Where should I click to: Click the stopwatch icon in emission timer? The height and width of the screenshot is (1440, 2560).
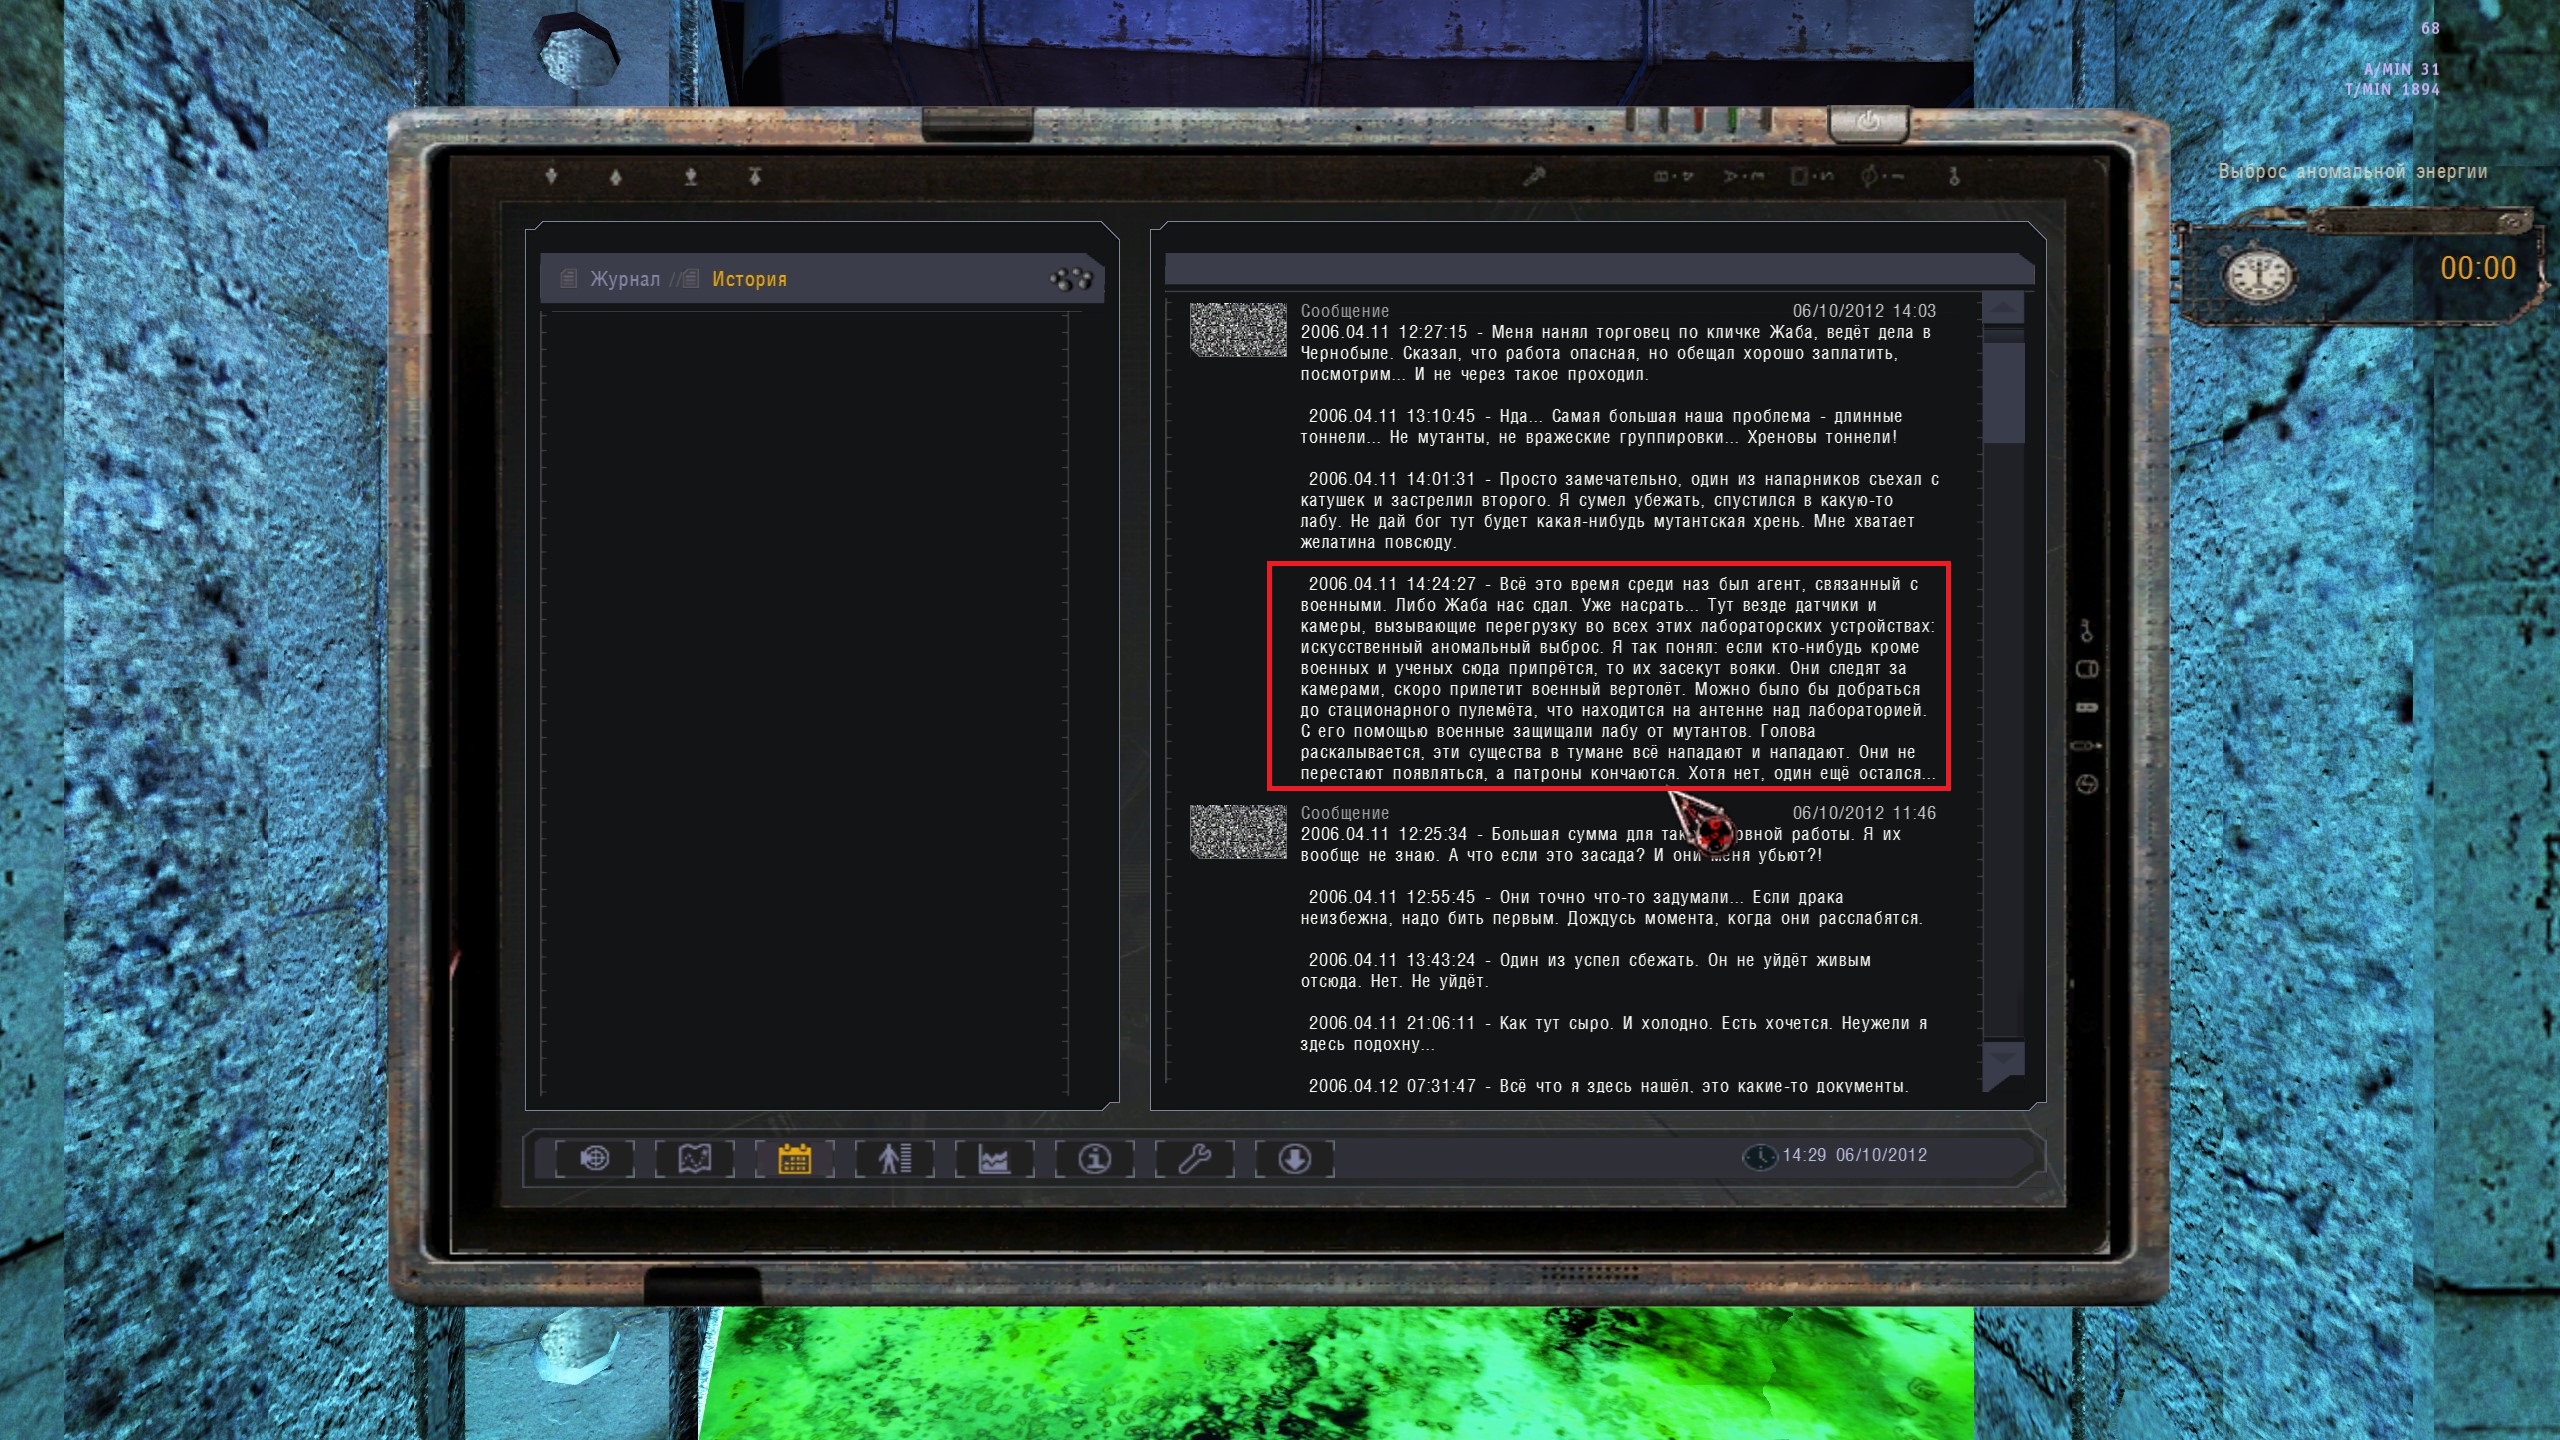pos(2258,273)
